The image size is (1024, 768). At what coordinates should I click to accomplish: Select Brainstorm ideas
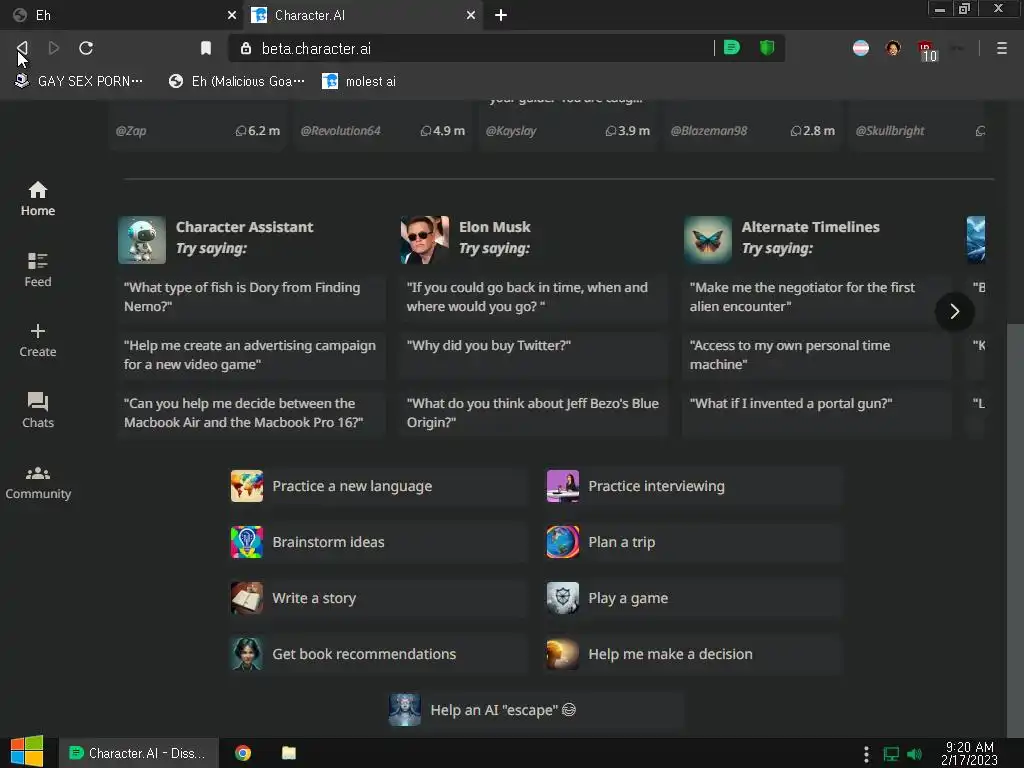pyautogui.click(x=377, y=542)
